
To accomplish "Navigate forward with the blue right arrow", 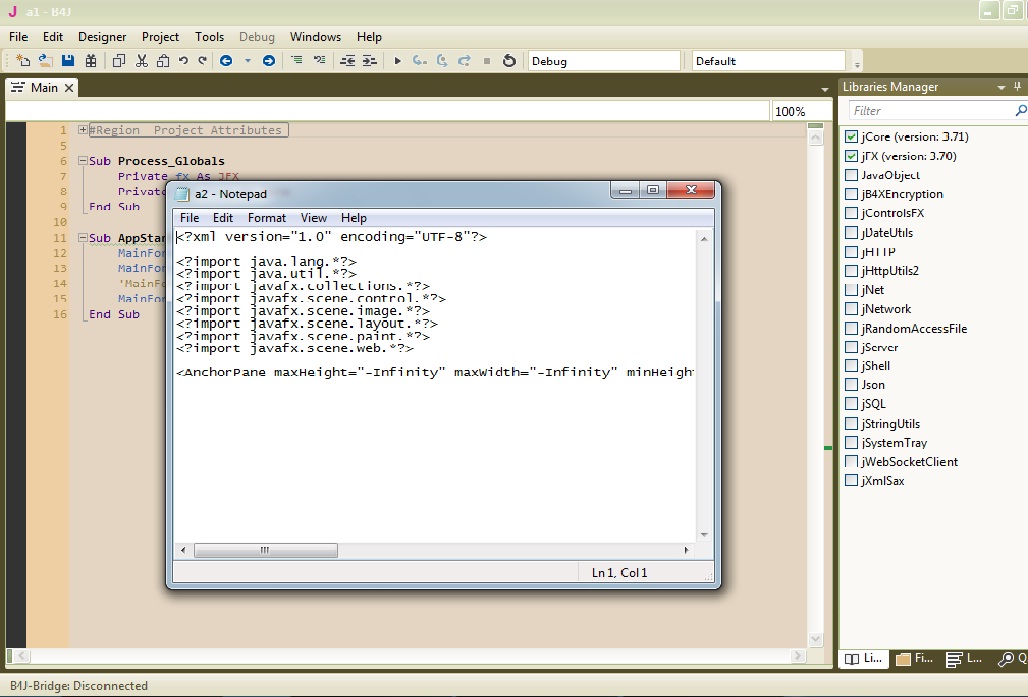I will 268,61.
